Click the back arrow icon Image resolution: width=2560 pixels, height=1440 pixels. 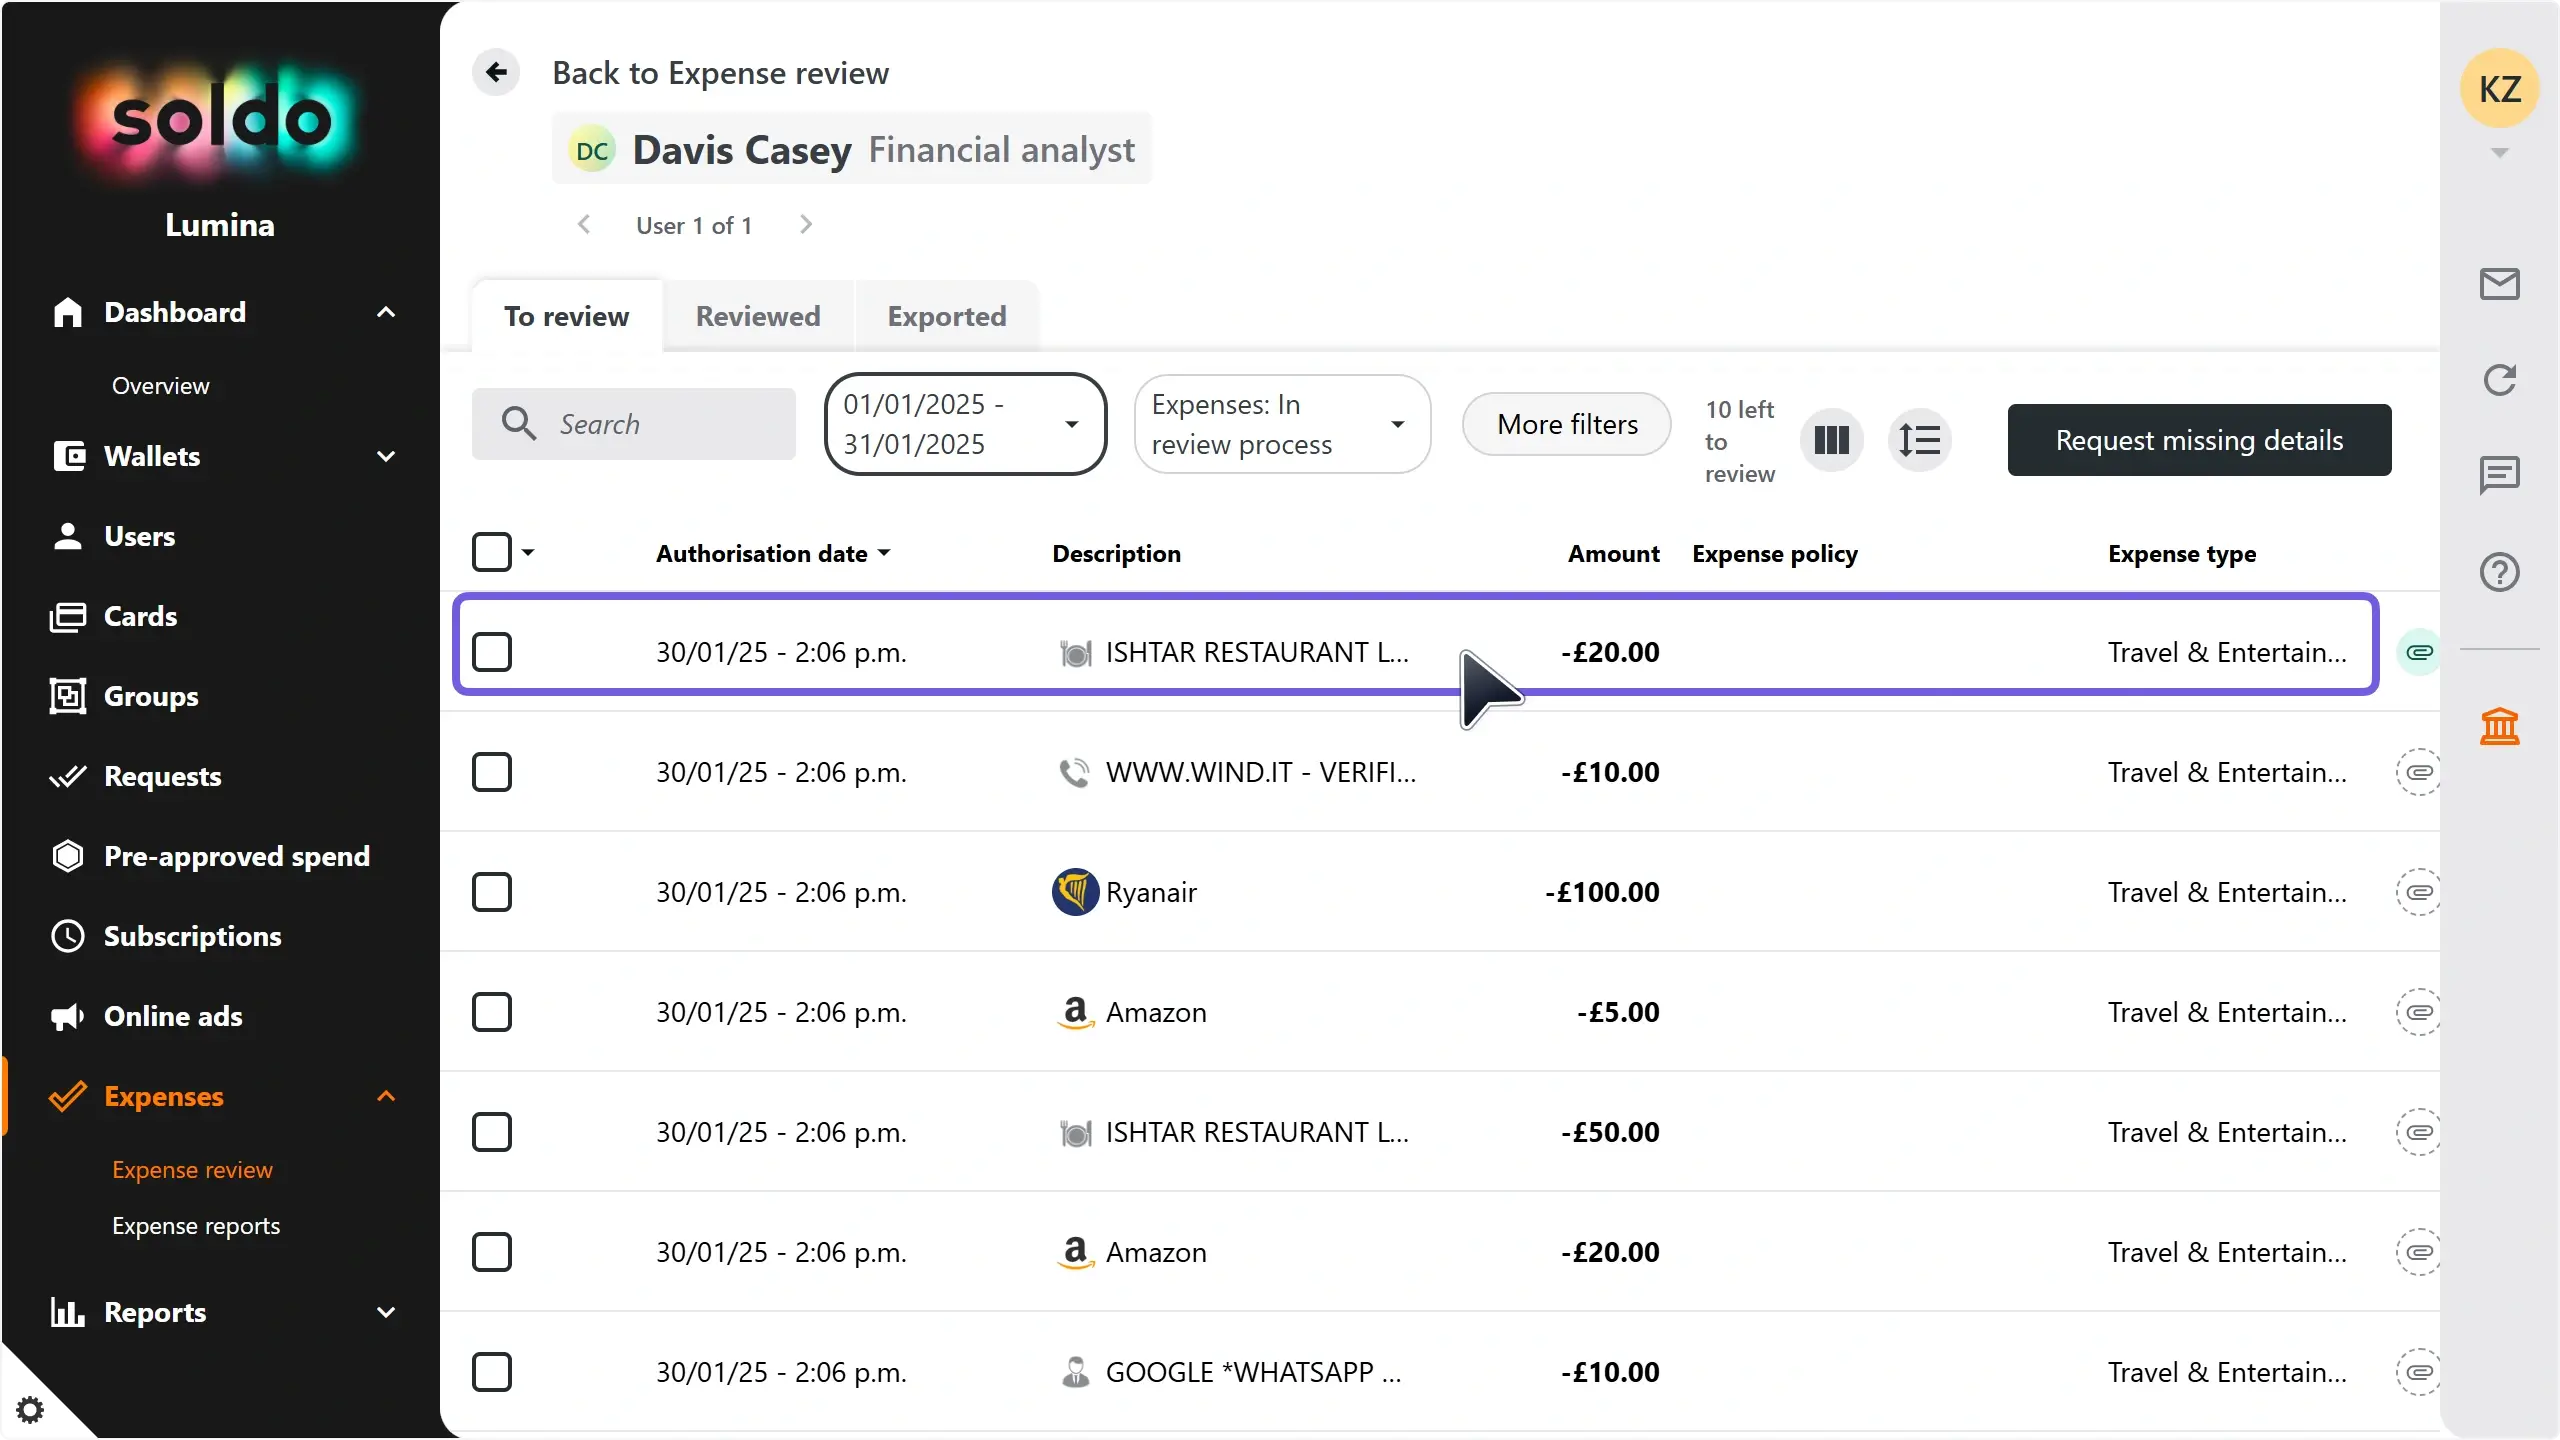click(496, 72)
